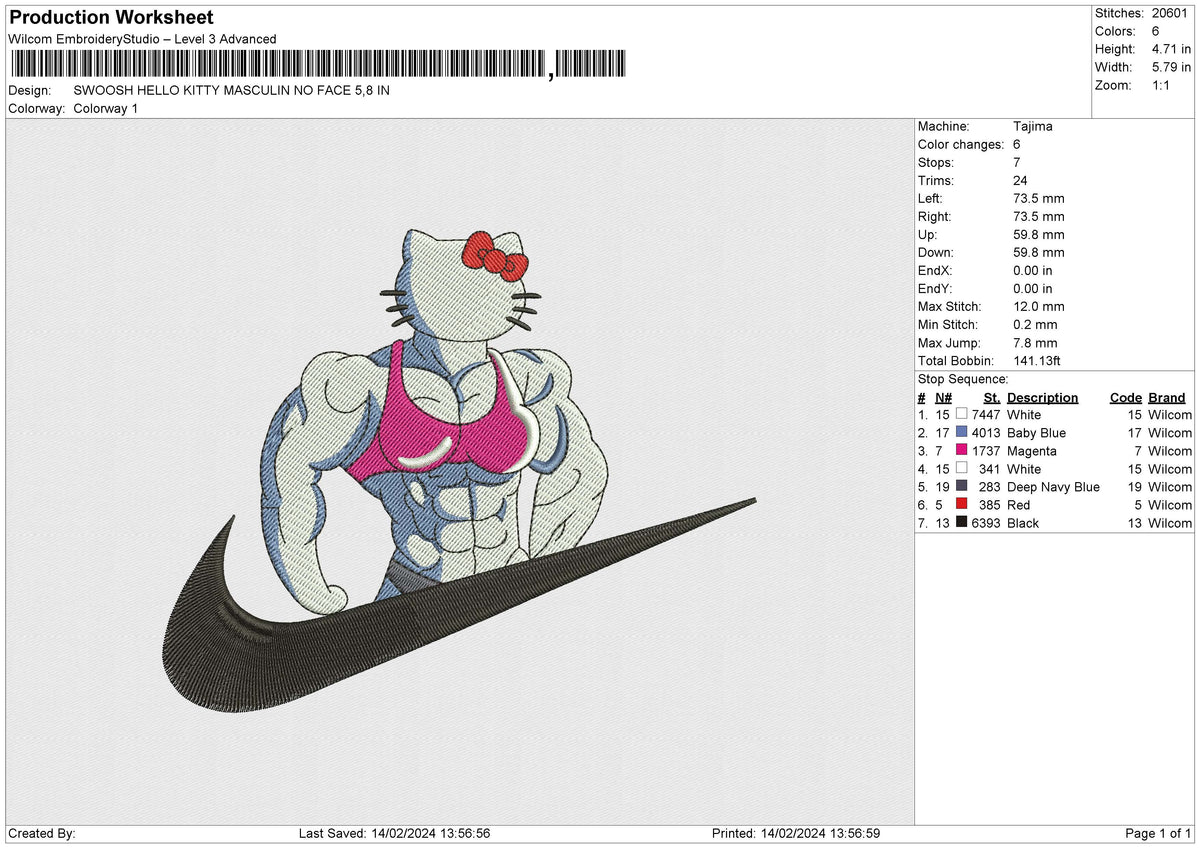
Task: Select the Stitches value "20601"
Action: click(x=1172, y=13)
